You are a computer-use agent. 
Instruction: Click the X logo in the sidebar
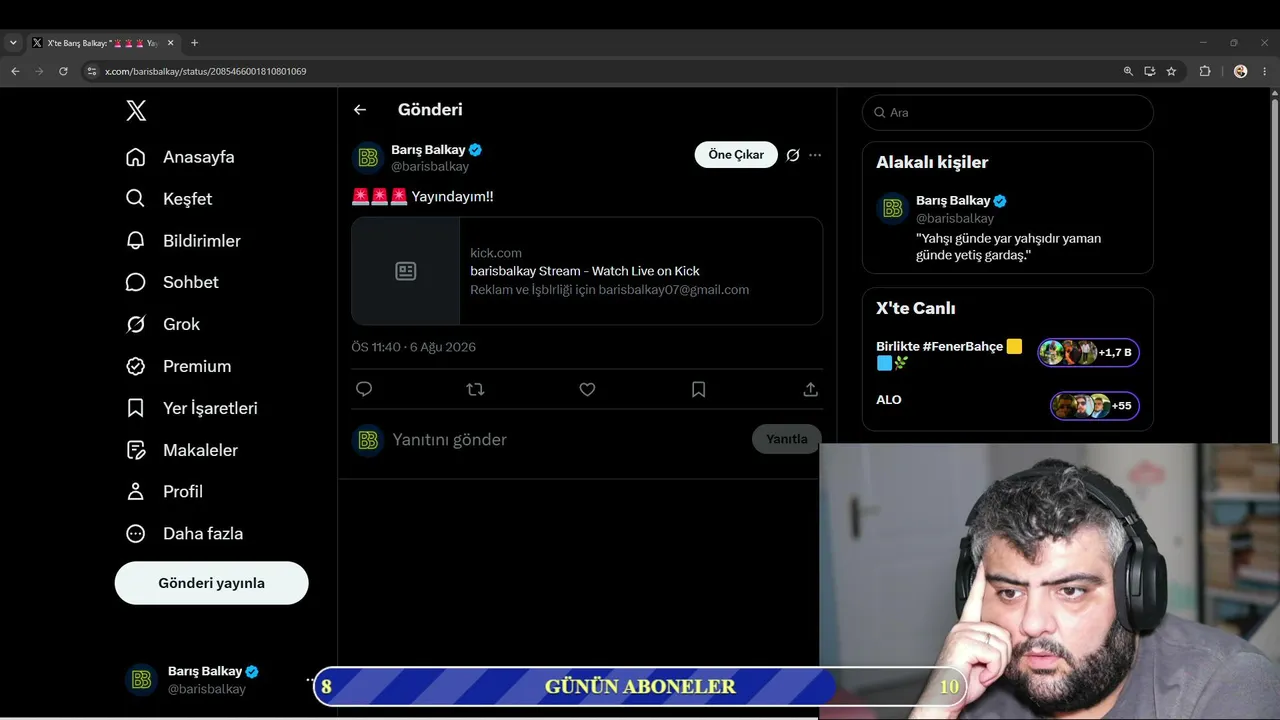tap(136, 110)
